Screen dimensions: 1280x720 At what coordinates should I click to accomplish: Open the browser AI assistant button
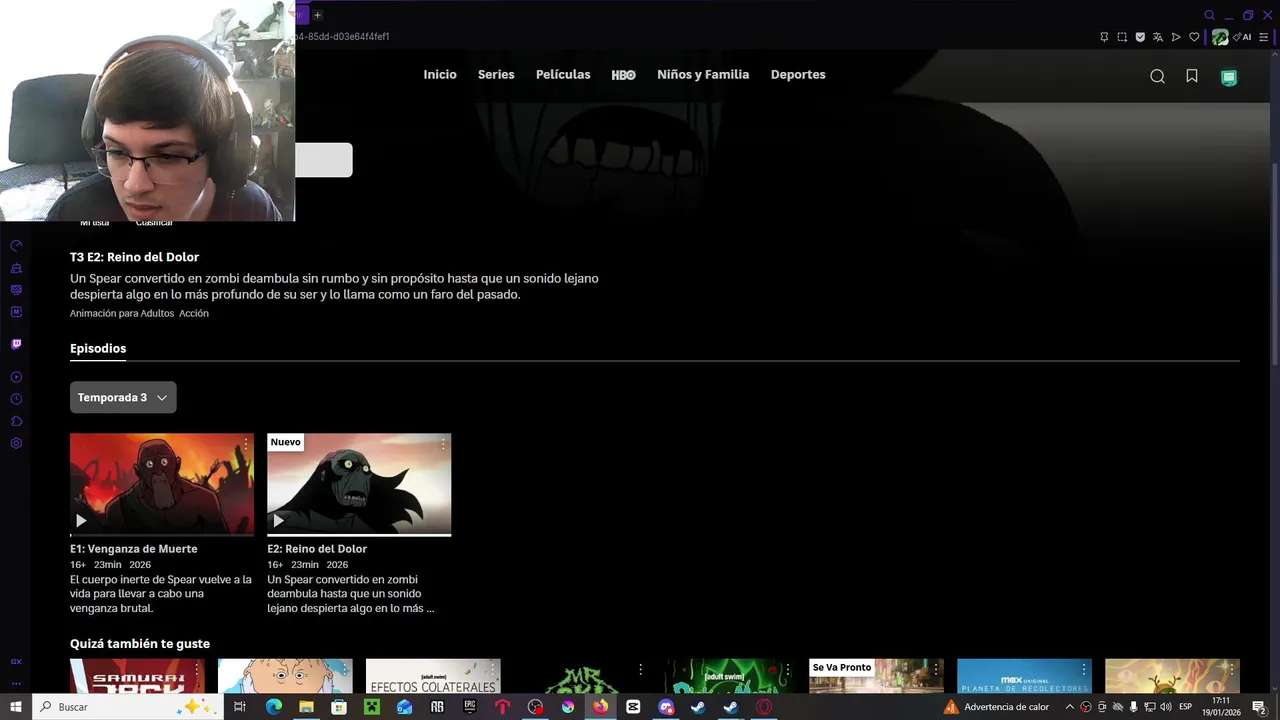click(1243, 37)
